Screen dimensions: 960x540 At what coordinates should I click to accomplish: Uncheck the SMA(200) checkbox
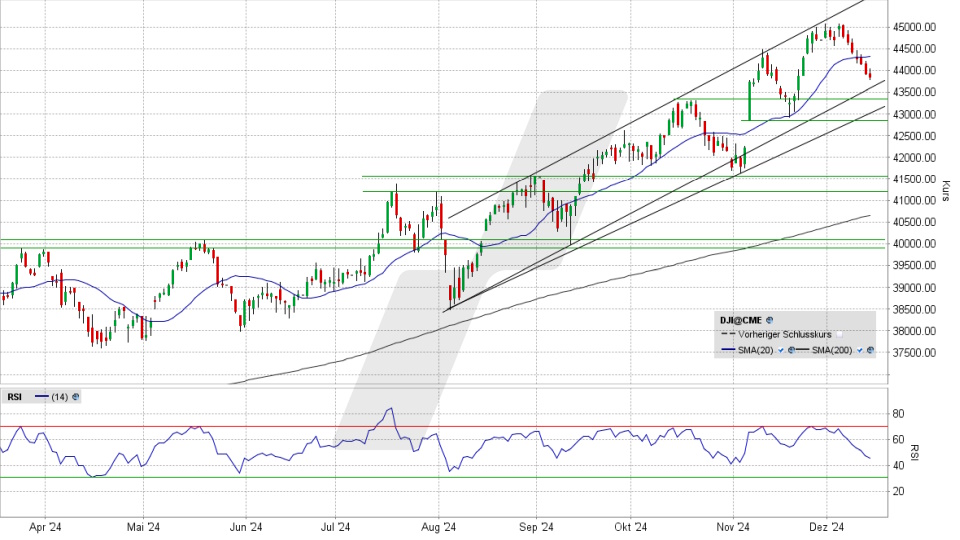pyautogui.click(x=860, y=350)
